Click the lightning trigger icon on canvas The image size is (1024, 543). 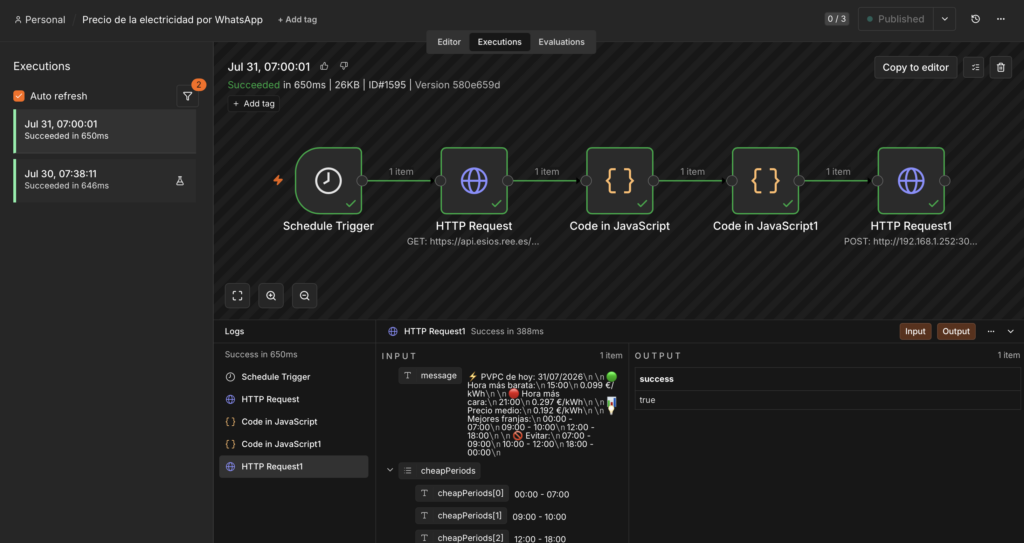click(278, 180)
